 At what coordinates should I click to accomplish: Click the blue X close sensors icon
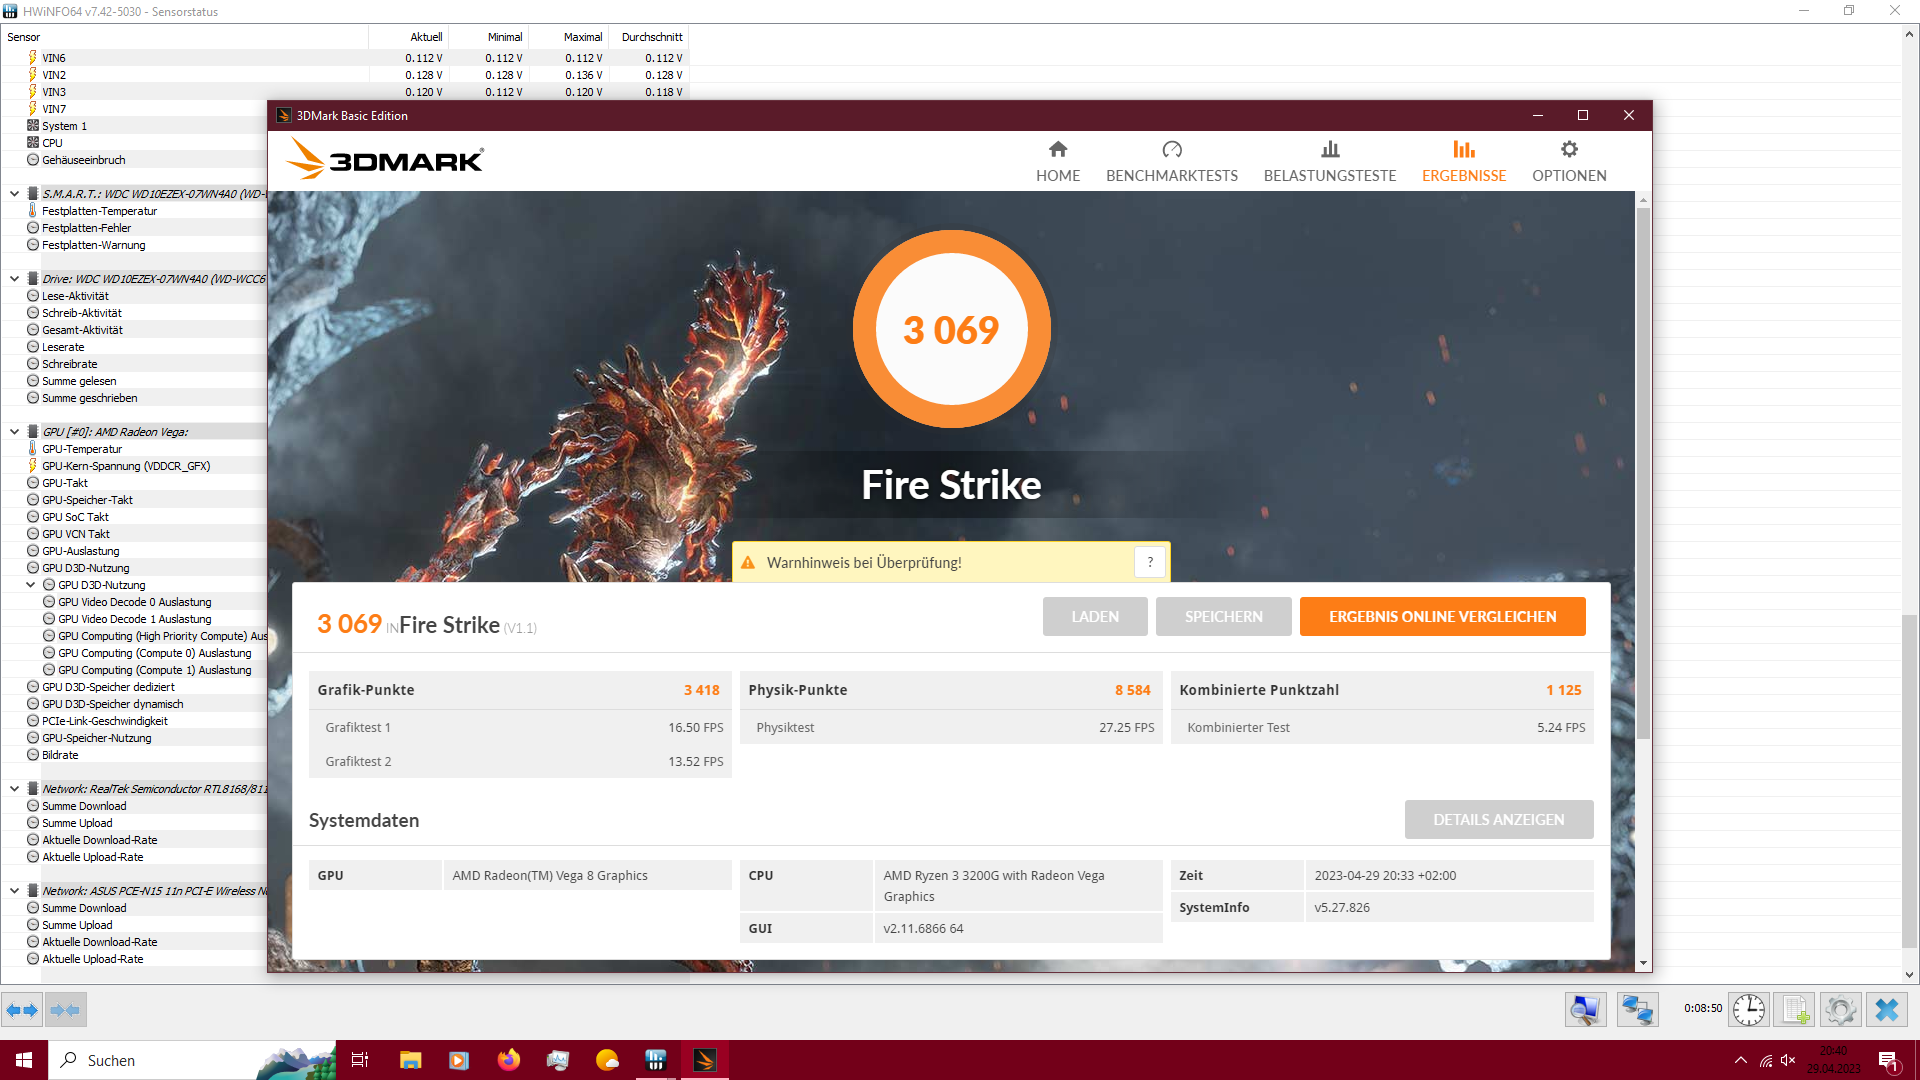[1887, 1010]
